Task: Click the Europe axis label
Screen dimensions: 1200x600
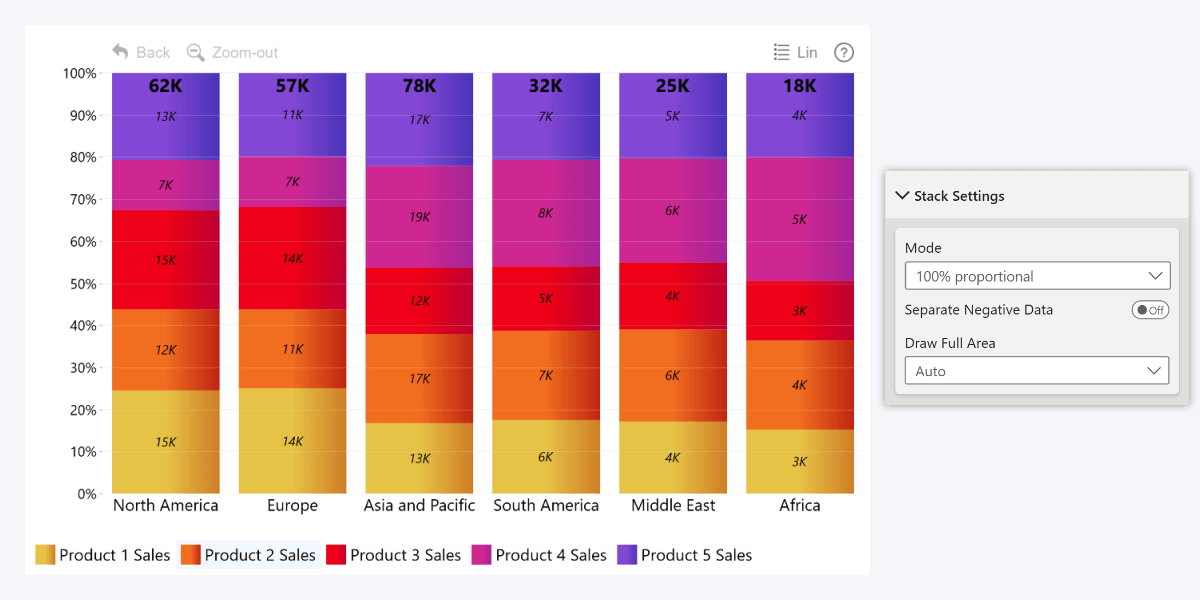Action: coord(292,505)
